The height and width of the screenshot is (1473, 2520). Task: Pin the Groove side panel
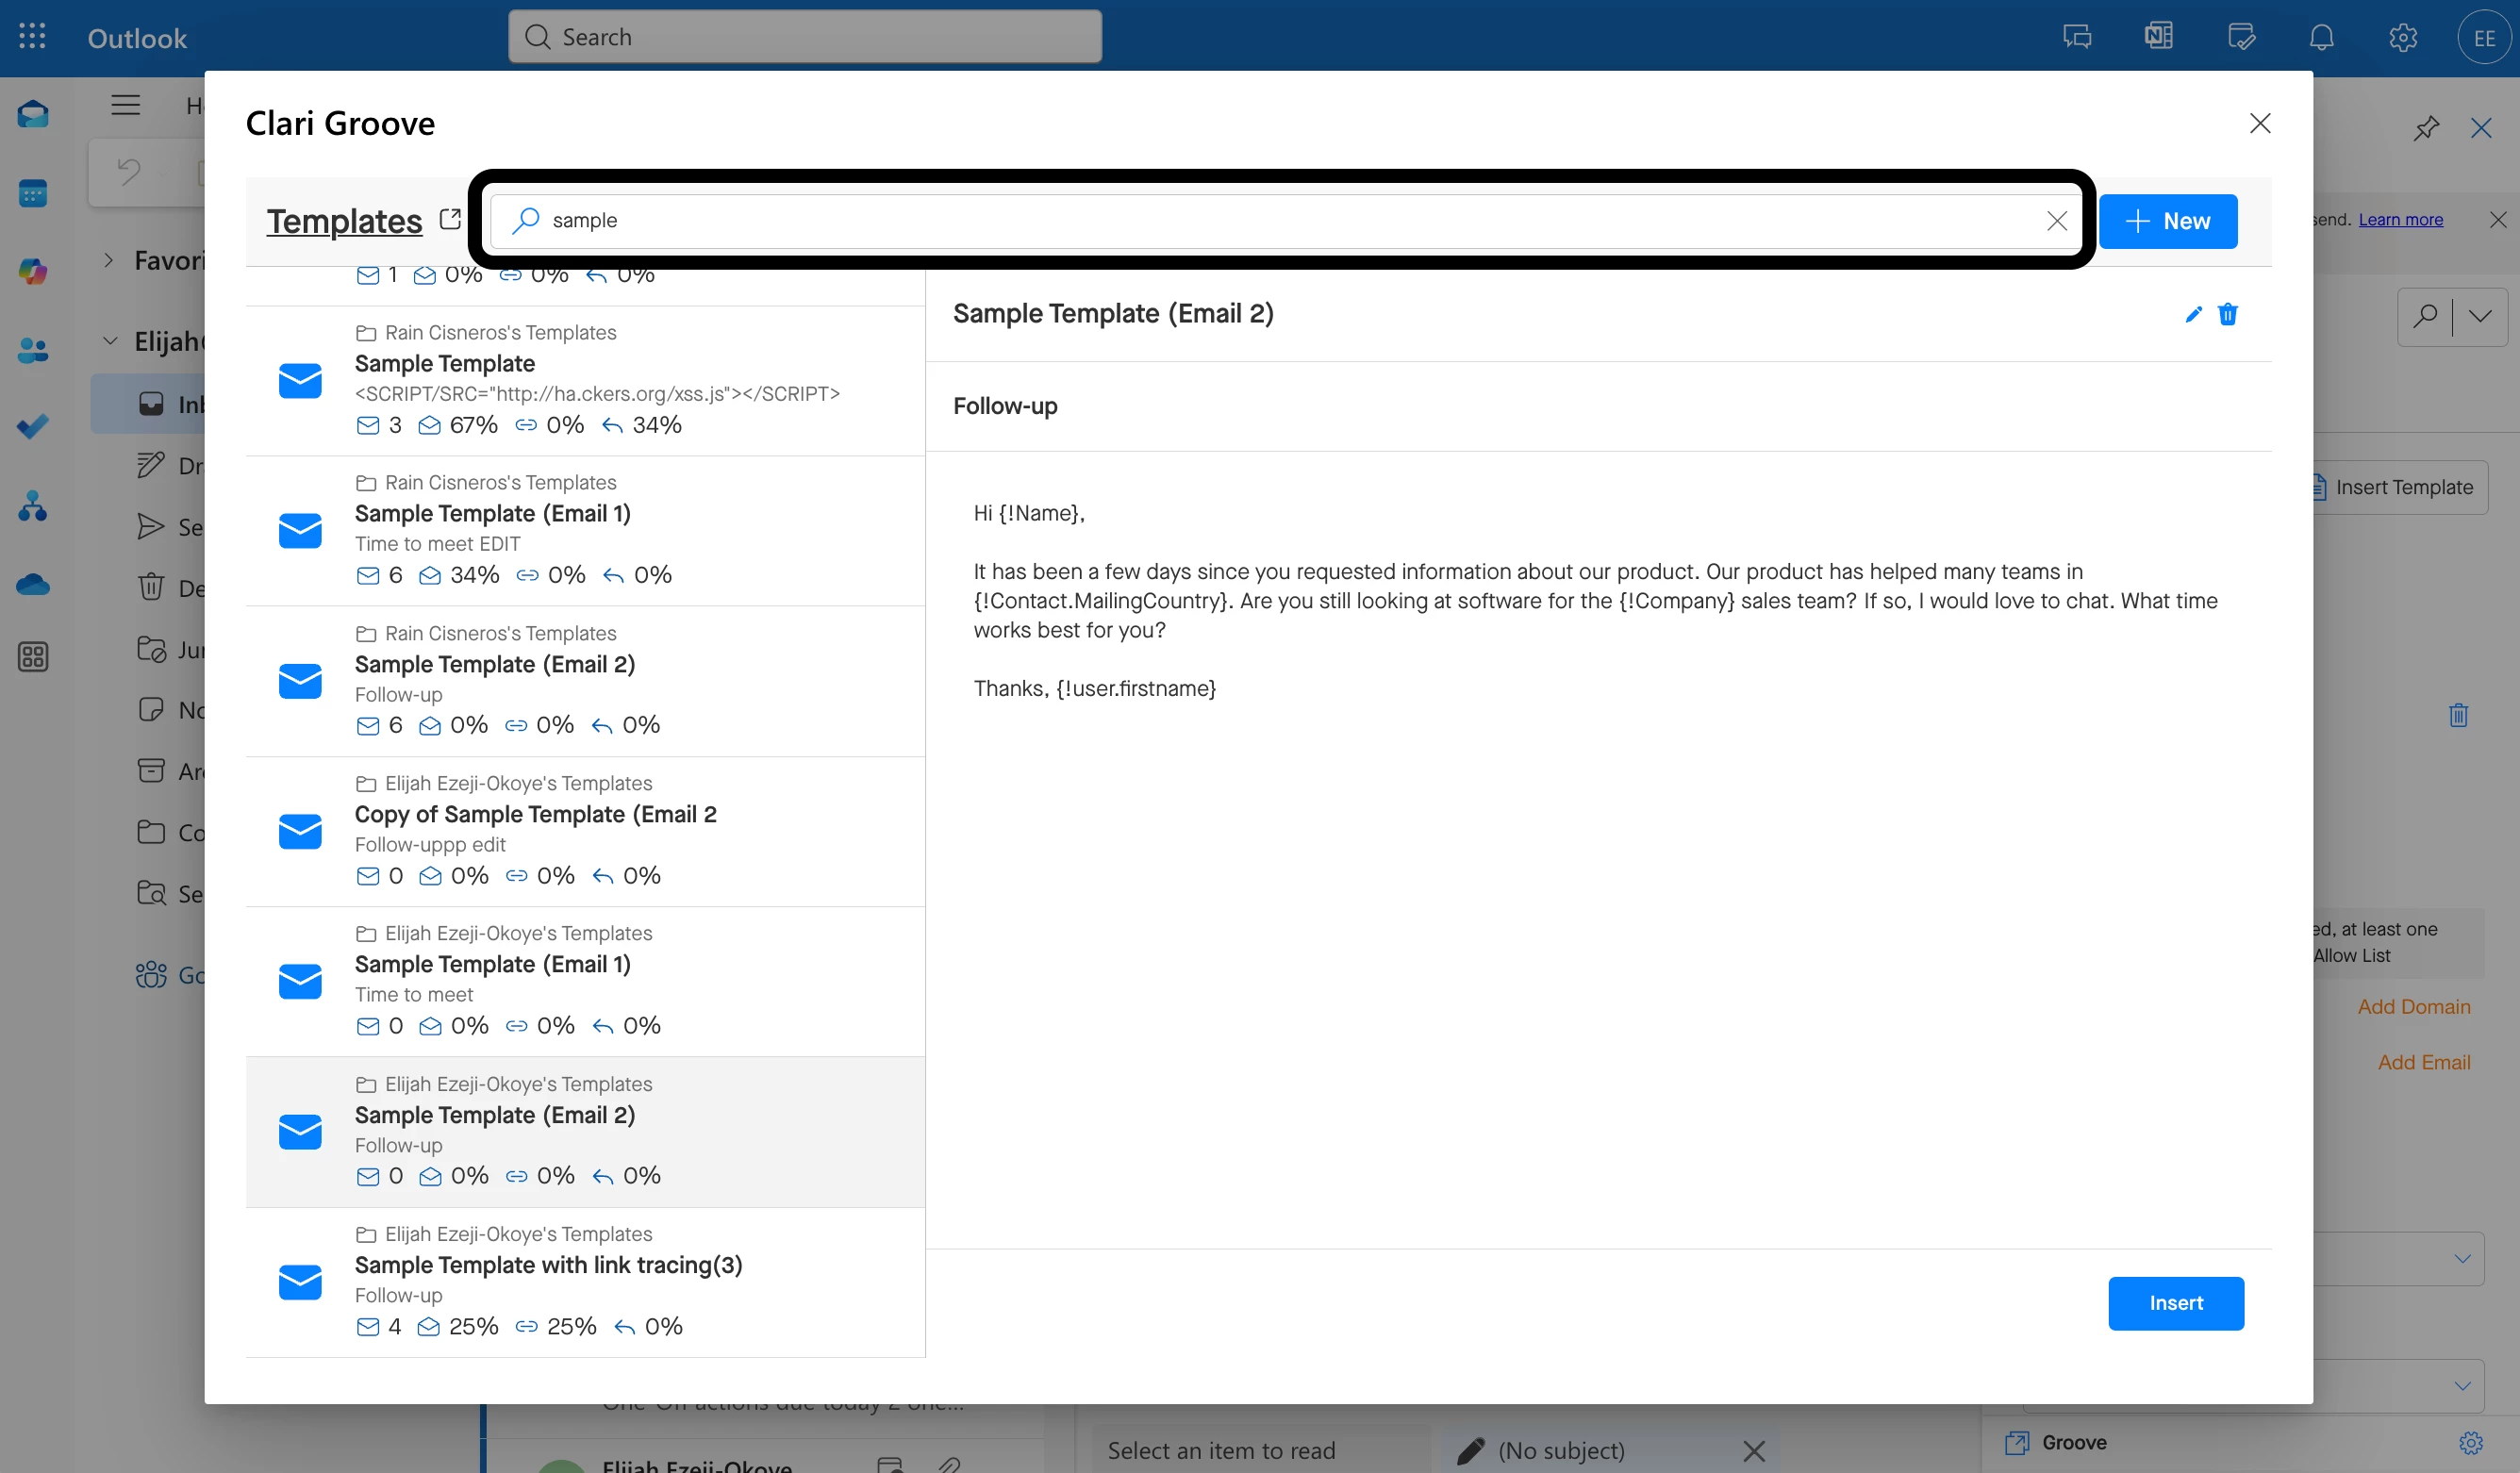2425,128
